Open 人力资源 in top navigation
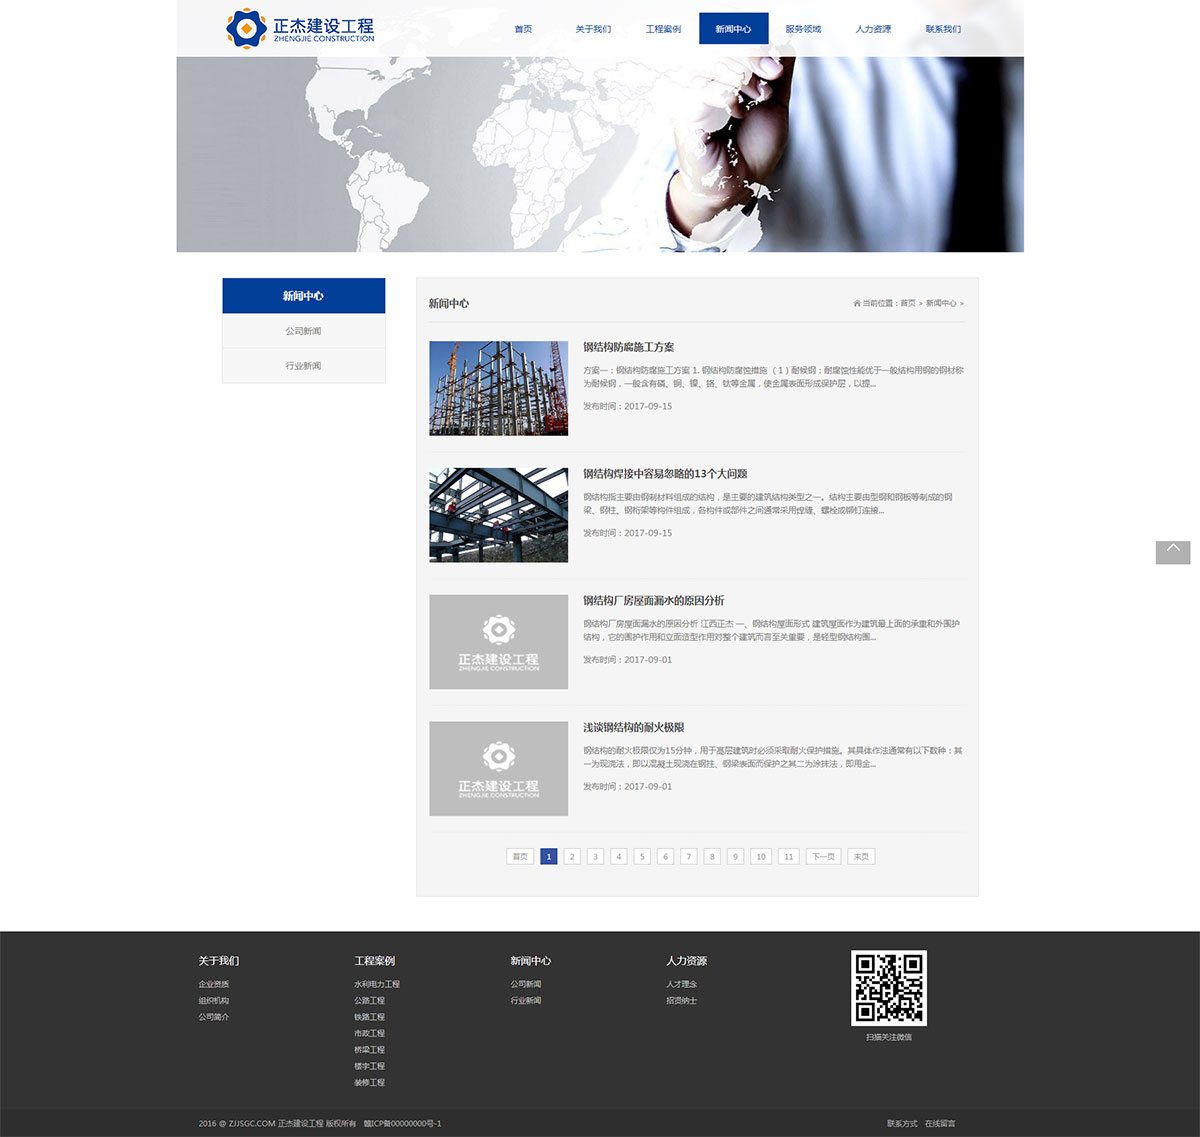 pyautogui.click(x=873, y=29)
